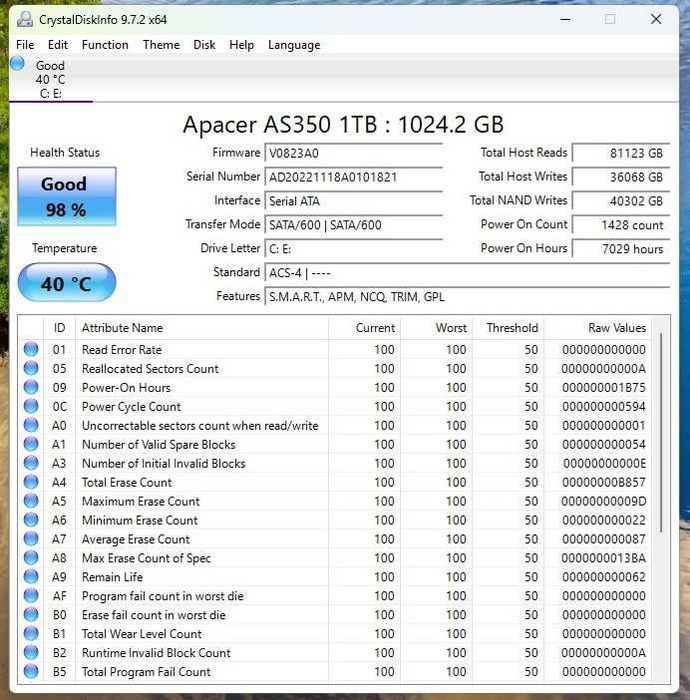Click the Power On Count value 1428 count
Image resolution: width=690 pixels, height=700 pixels.
(x=621, y=225)
